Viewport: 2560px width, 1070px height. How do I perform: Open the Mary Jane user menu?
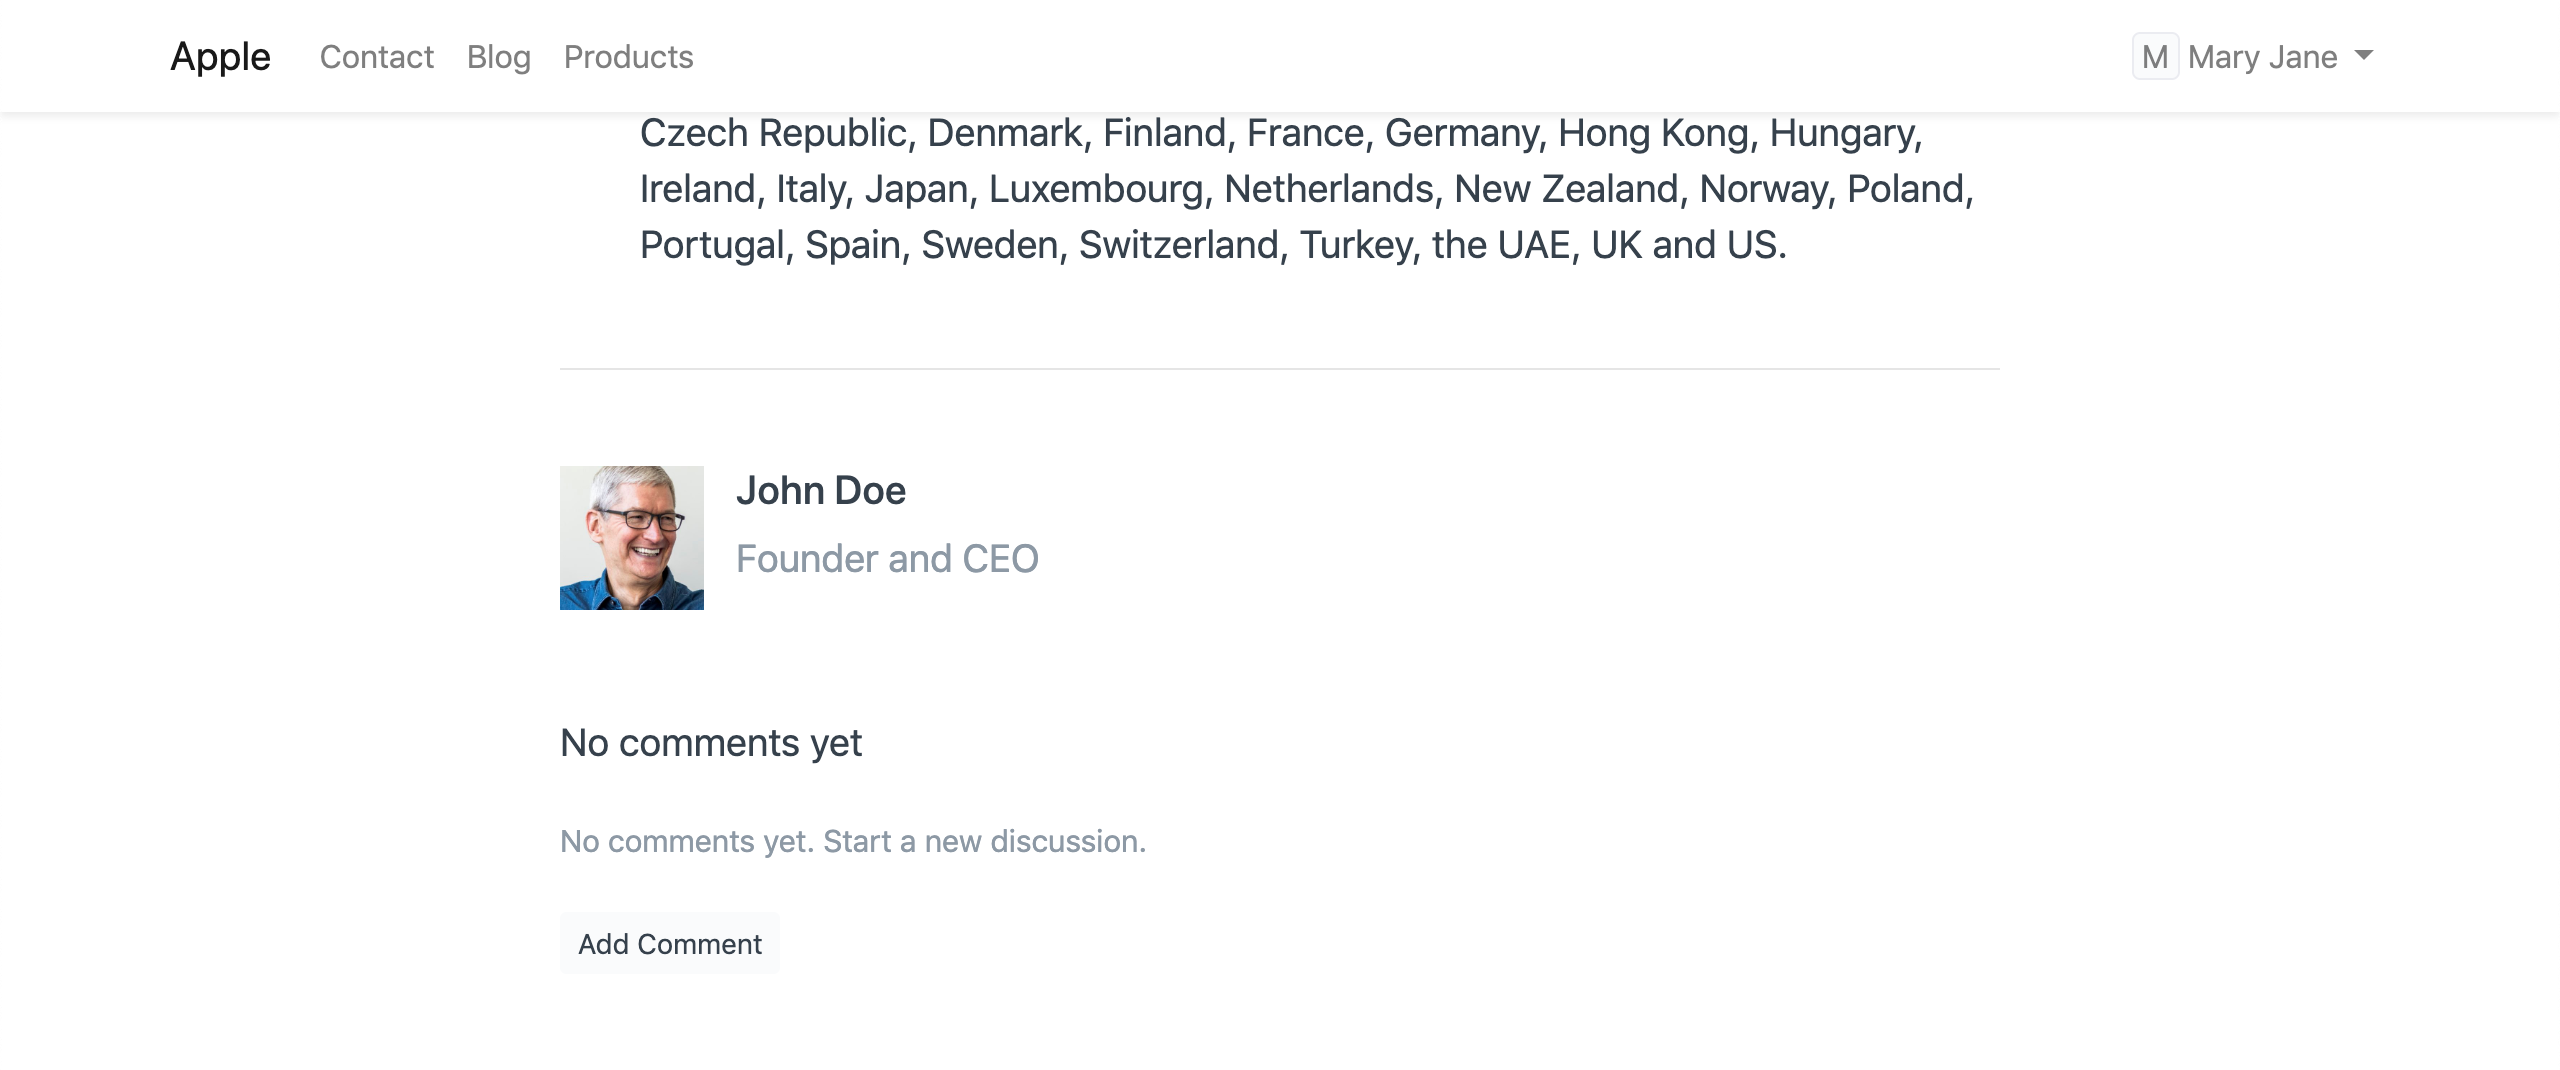click(2262, 57)
